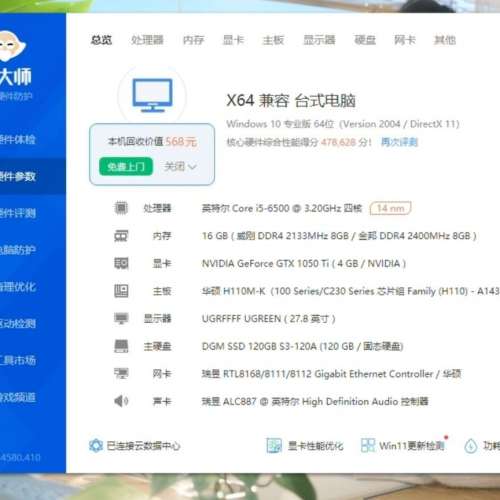
Task: Click the version number at sidebar bottom
Action: click(x=20, y=457)
